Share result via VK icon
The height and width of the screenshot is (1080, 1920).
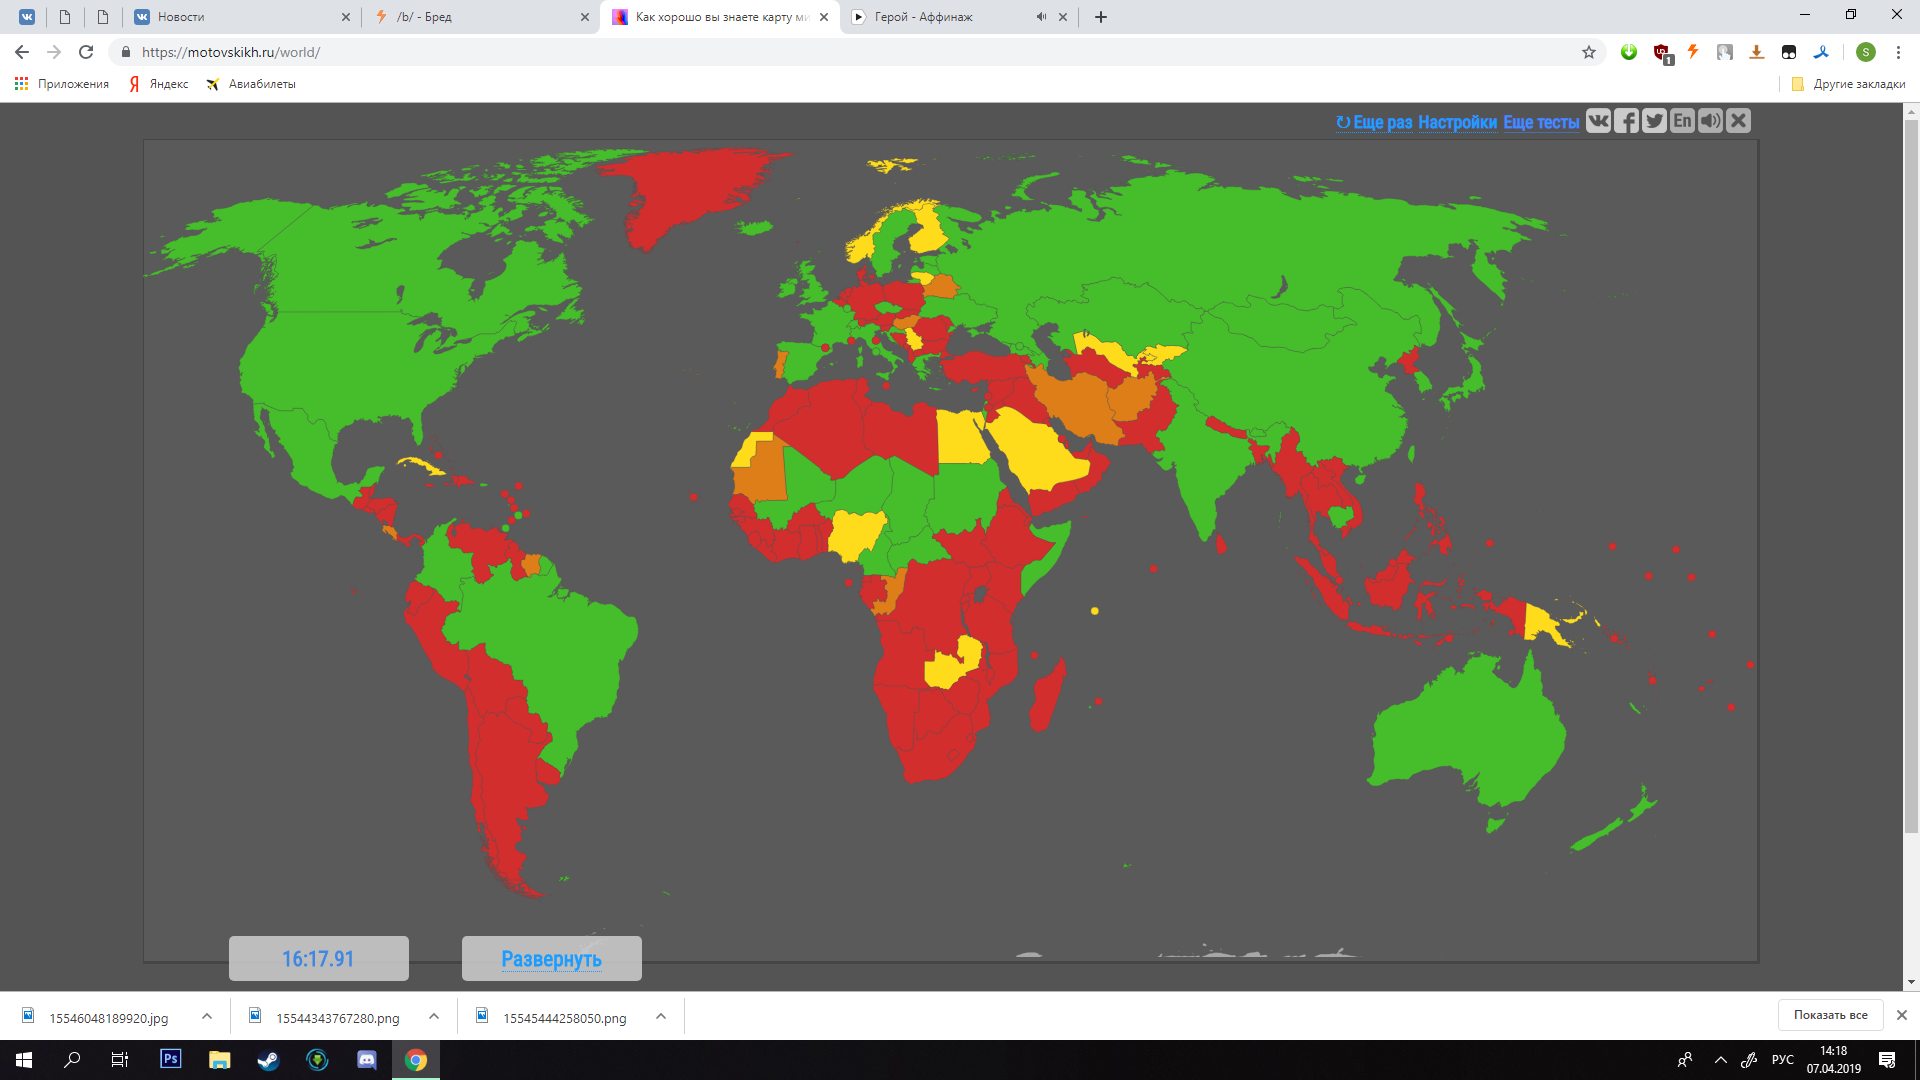[x=1598, y=121]
